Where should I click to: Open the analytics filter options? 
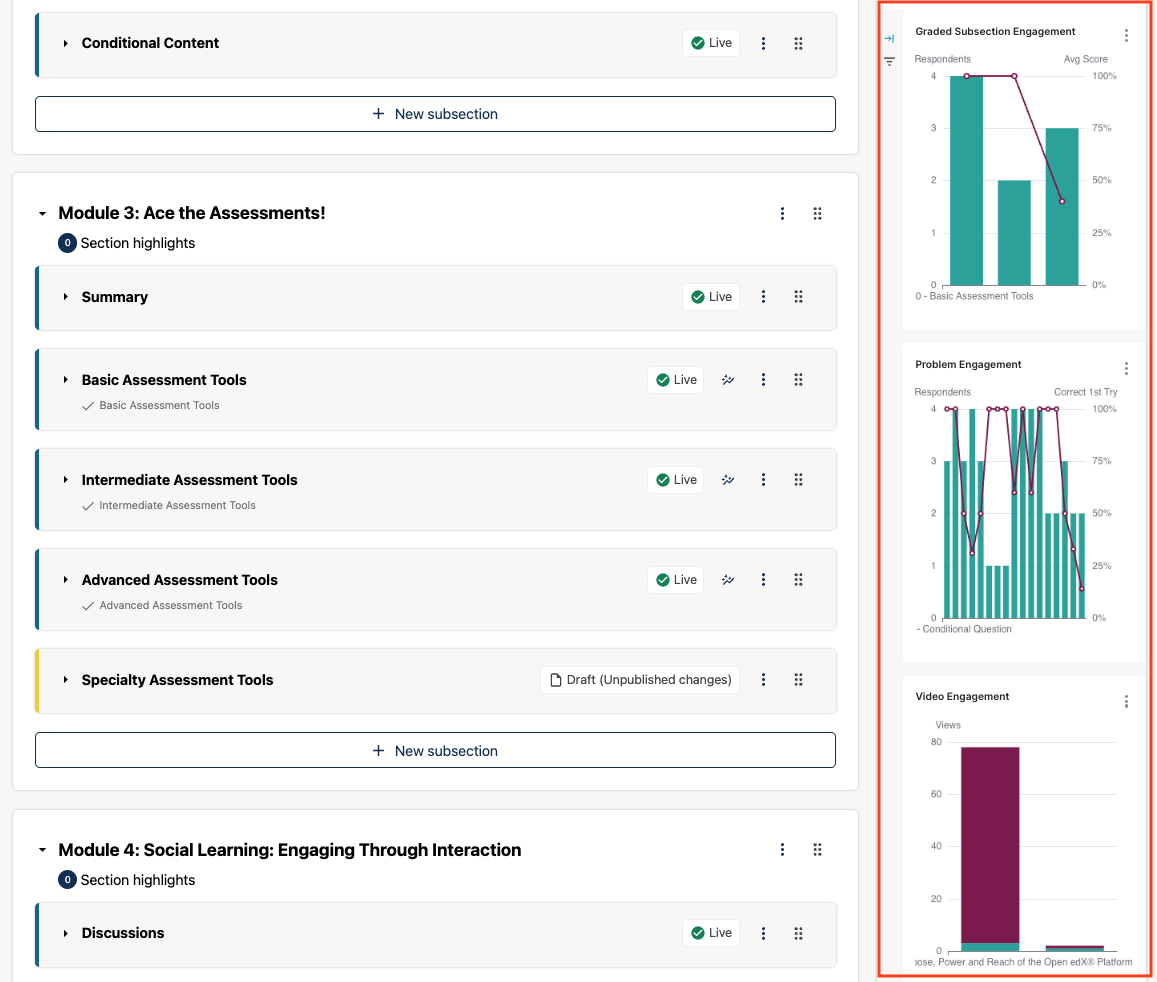click(x=889, y=61)
